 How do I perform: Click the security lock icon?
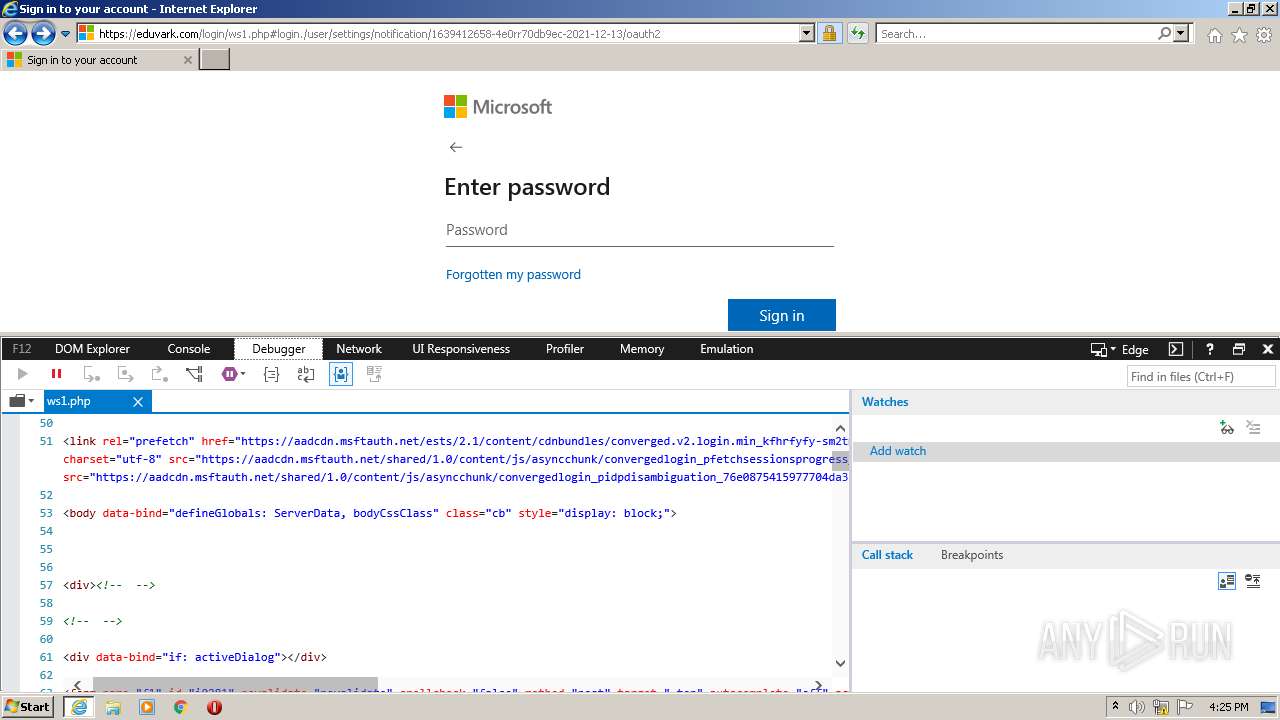point(829,33)
